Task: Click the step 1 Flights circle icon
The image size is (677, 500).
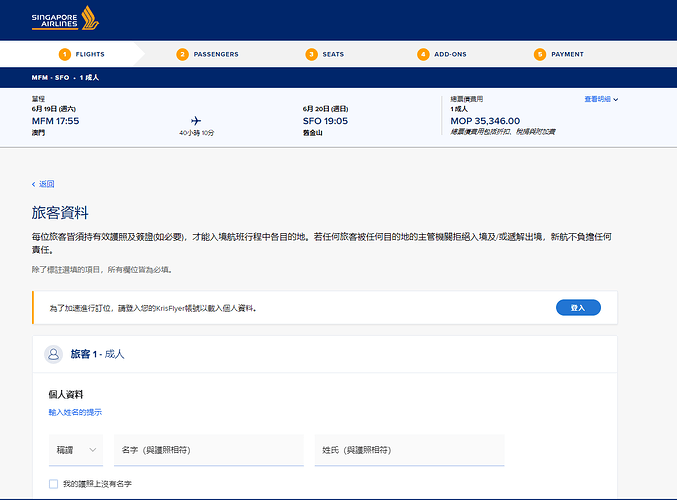Action: (x=65, y=54)
